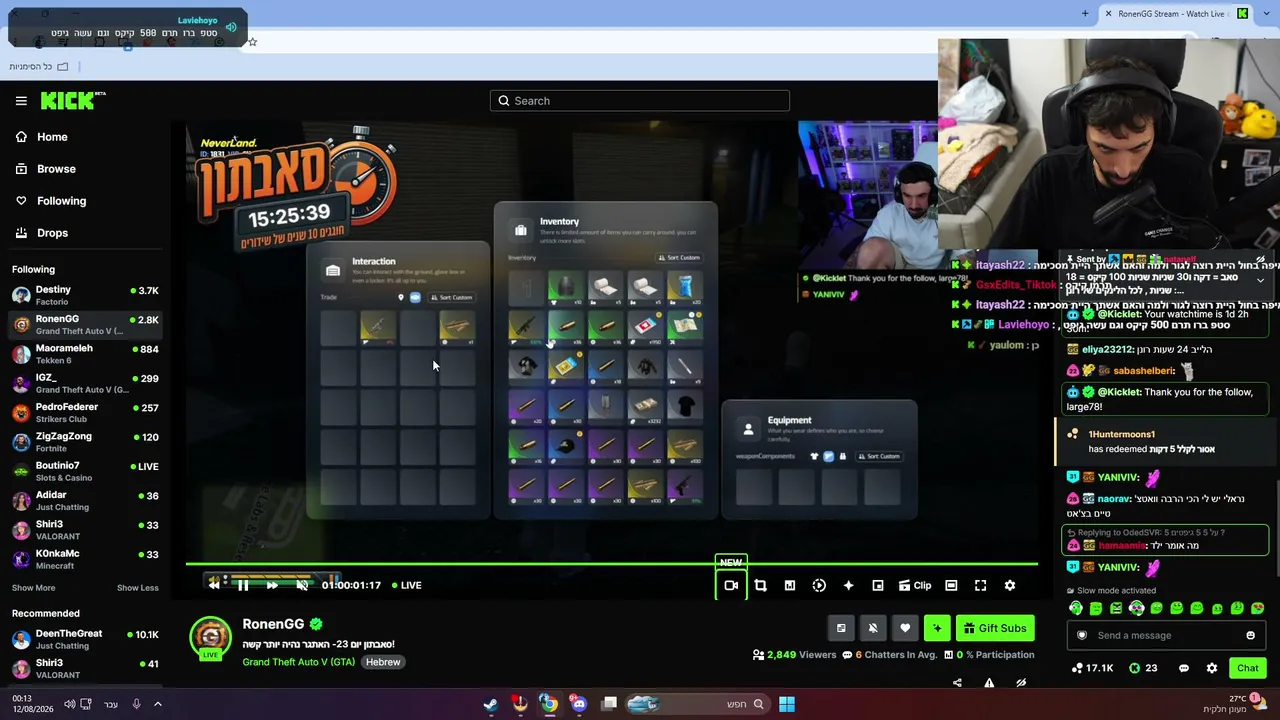
Task: Pause the live stream
Action: point(243,585)
